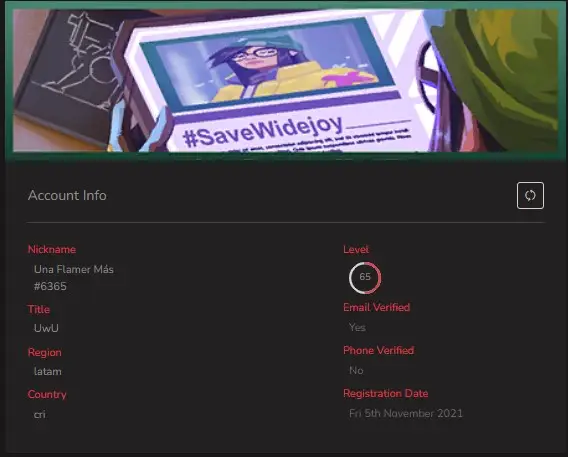Click the Country label
Image resolution: width=568 pixels, height=457 pixels.
pos(47,394)
